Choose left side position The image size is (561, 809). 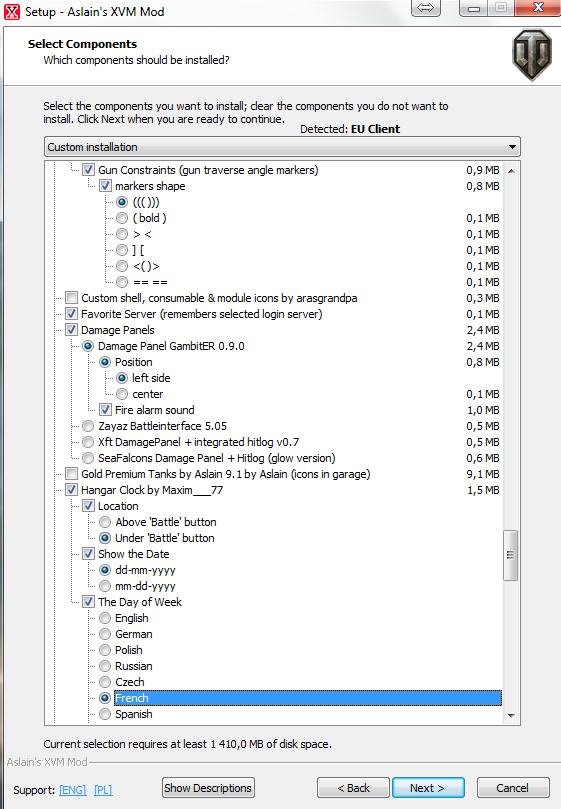pos(122,378)
